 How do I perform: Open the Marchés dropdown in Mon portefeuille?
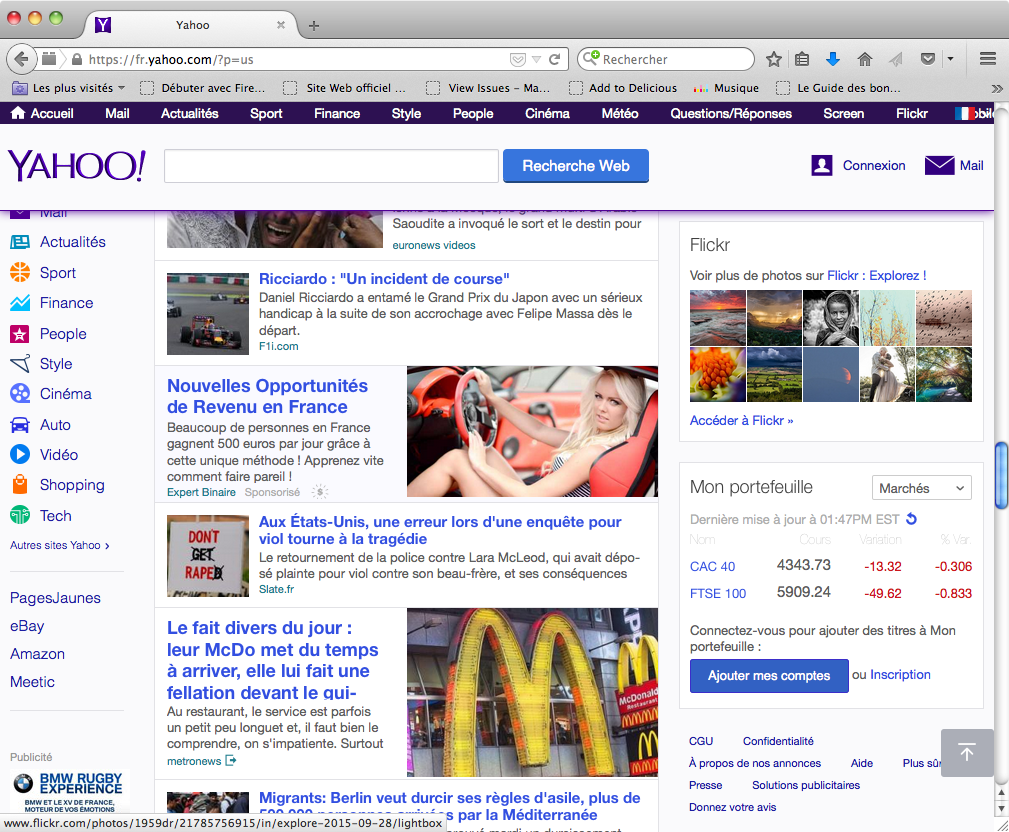pos(921,488)
